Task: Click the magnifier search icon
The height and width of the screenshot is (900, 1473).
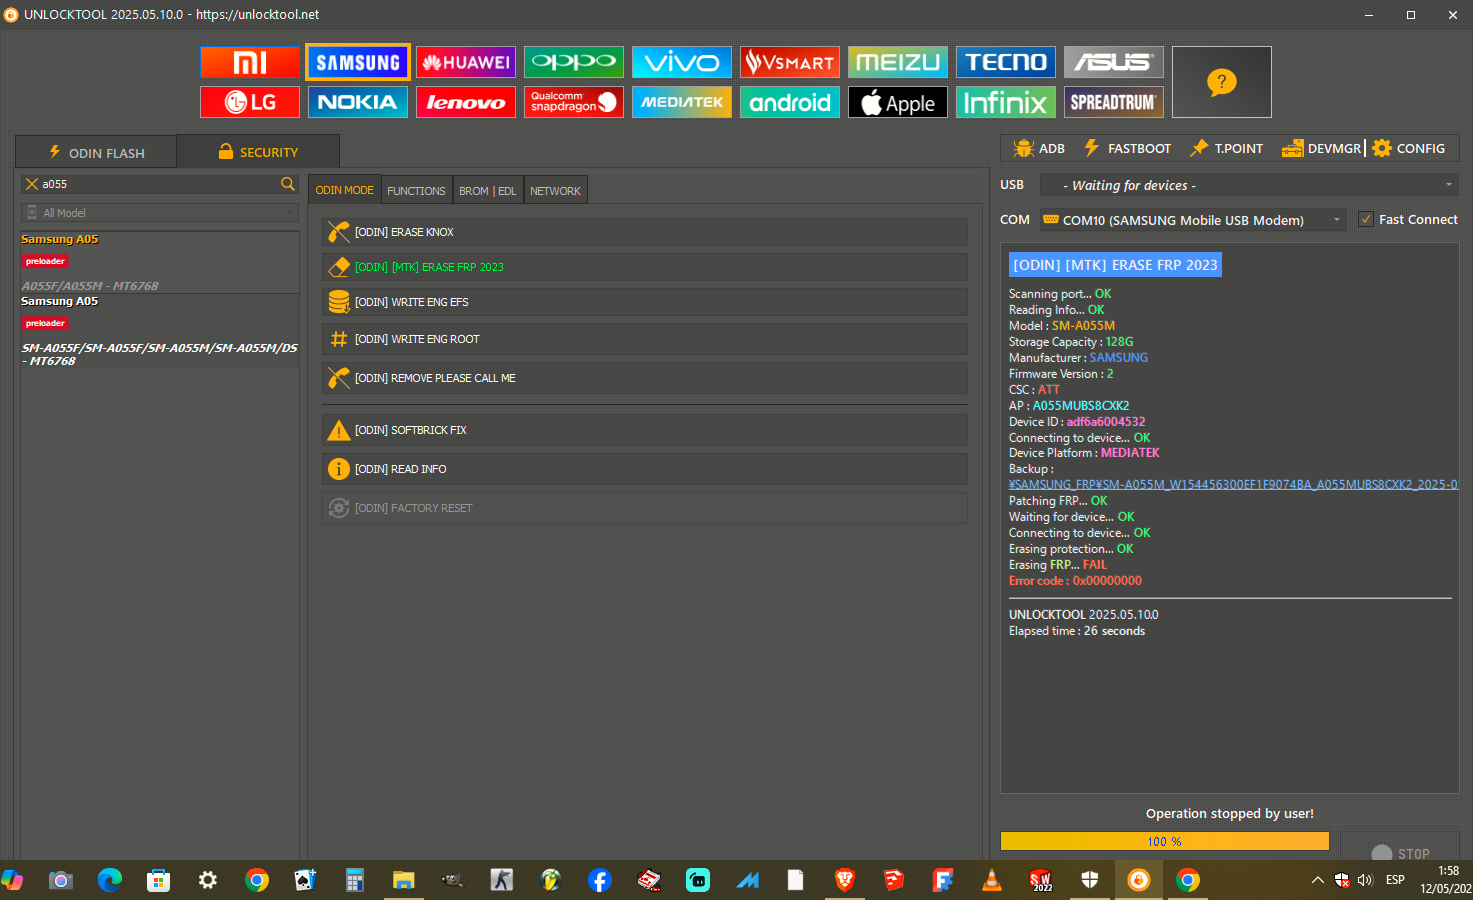Action: (x=288, y=184)
